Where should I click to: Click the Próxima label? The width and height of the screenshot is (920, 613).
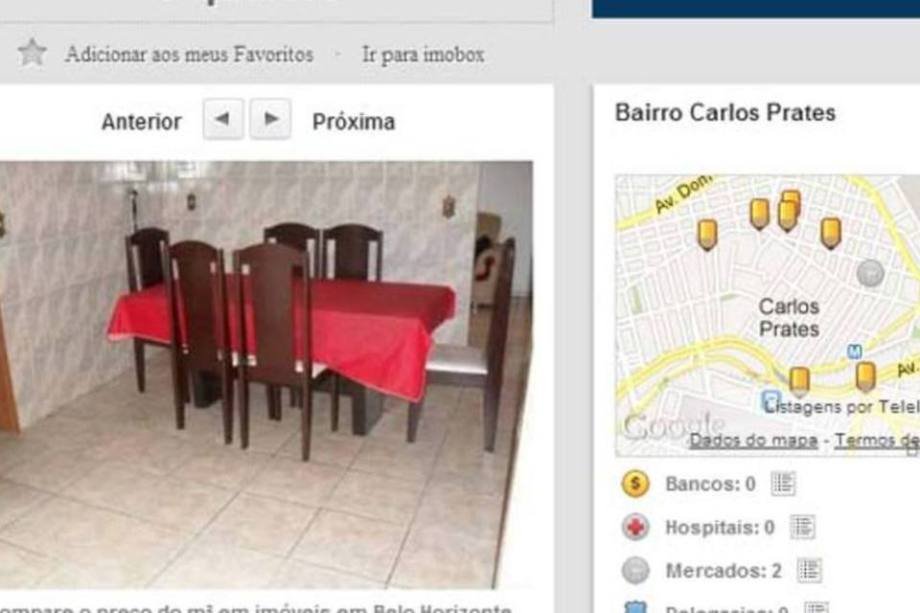(353, 122)
